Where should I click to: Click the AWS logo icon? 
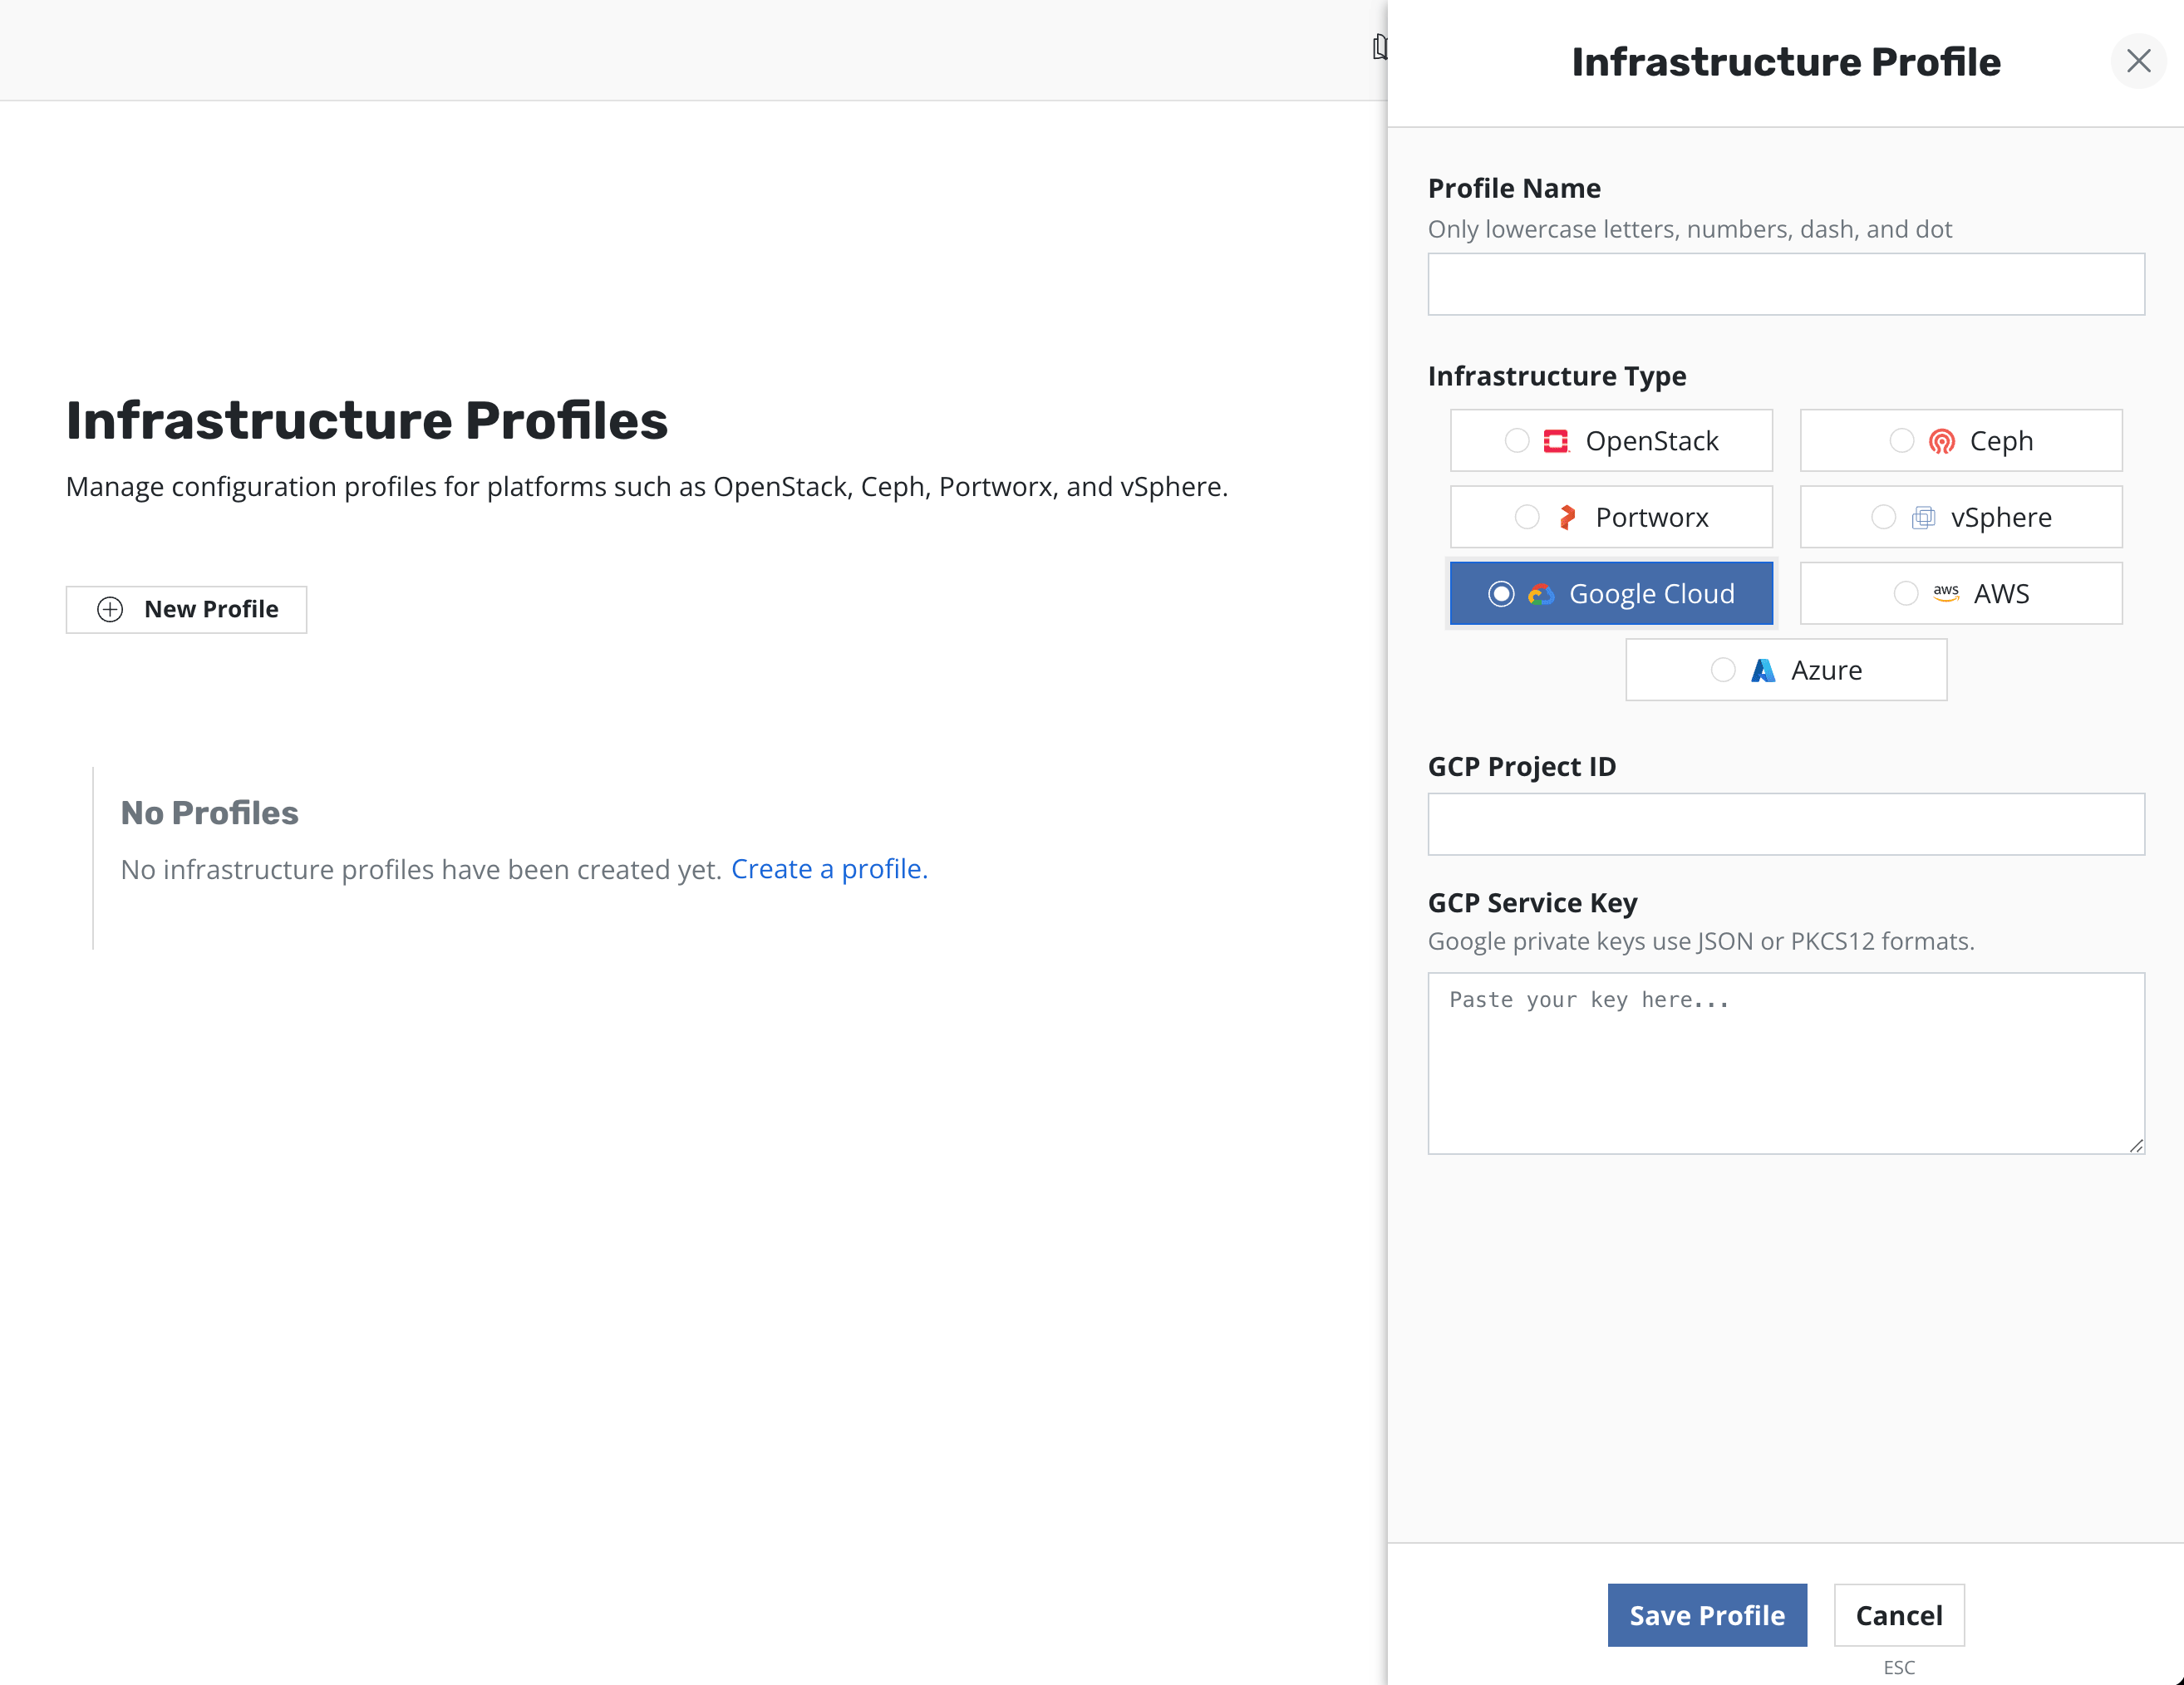tap(1945, 593)
